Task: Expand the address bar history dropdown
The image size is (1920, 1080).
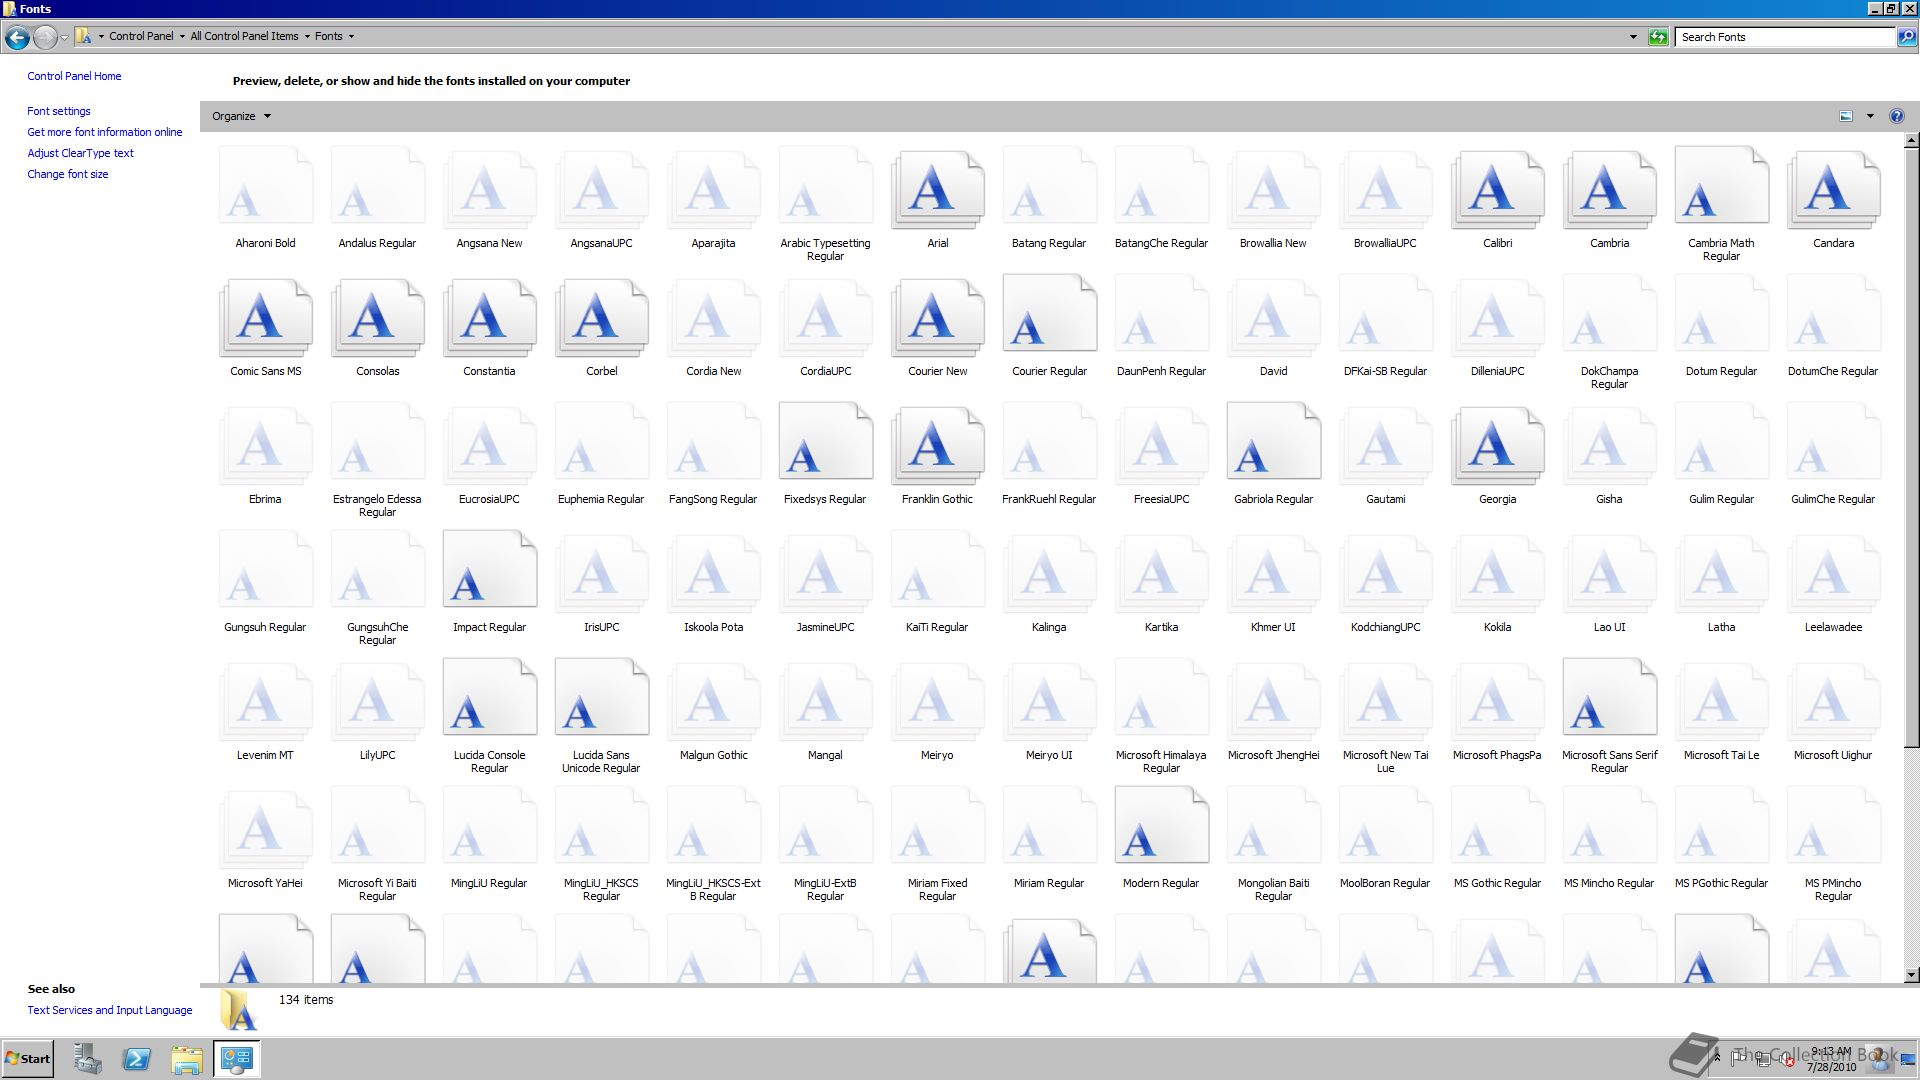Action: 1633,37
